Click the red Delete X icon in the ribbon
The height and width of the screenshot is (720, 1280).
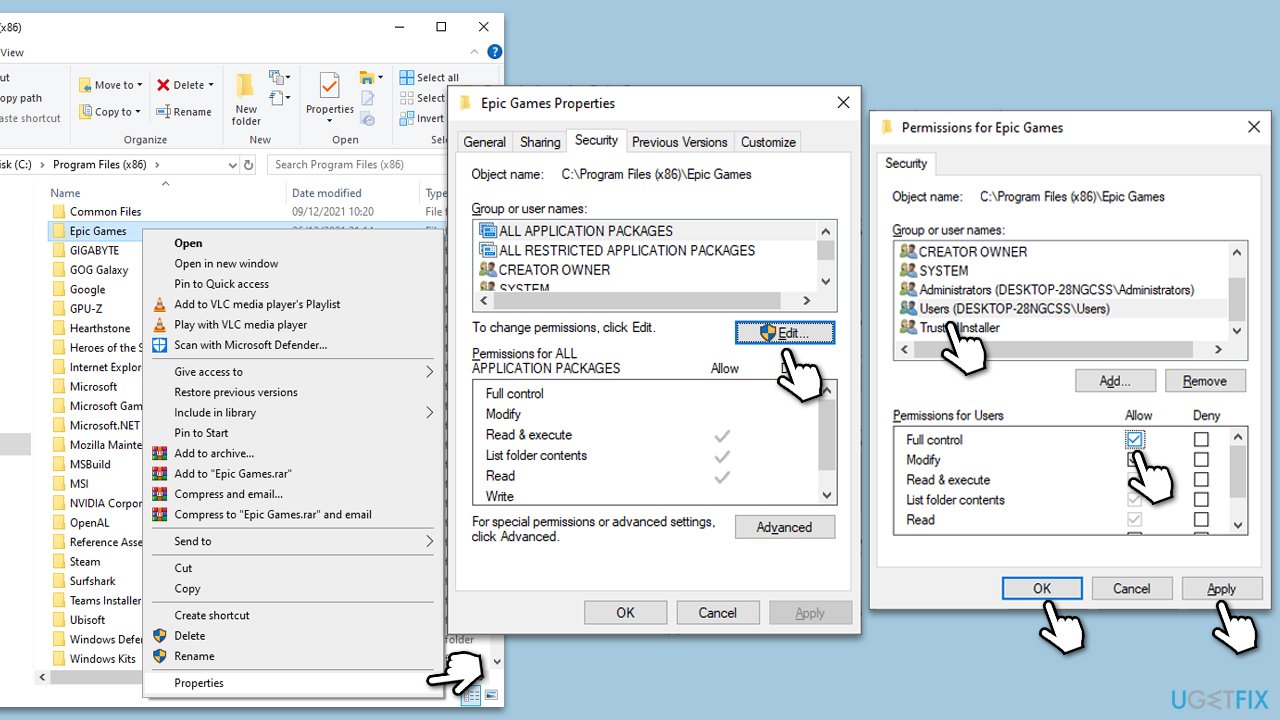click(x=164, y=85)
